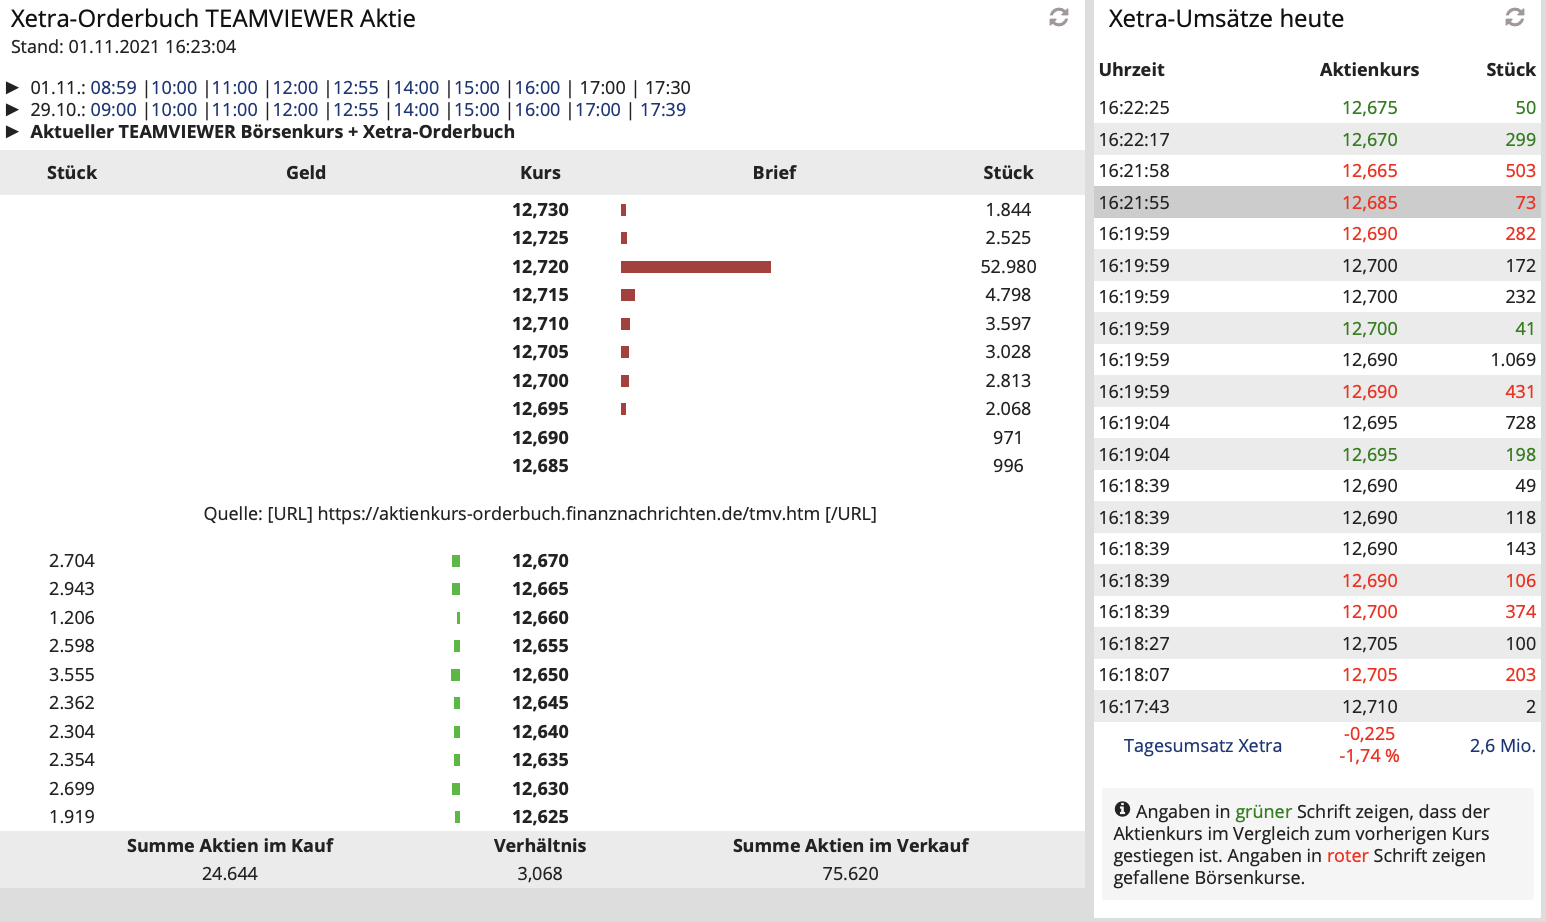Open the 17:39 snapshot for 29.10.
1546x922 pixels.
pos(662,110)
